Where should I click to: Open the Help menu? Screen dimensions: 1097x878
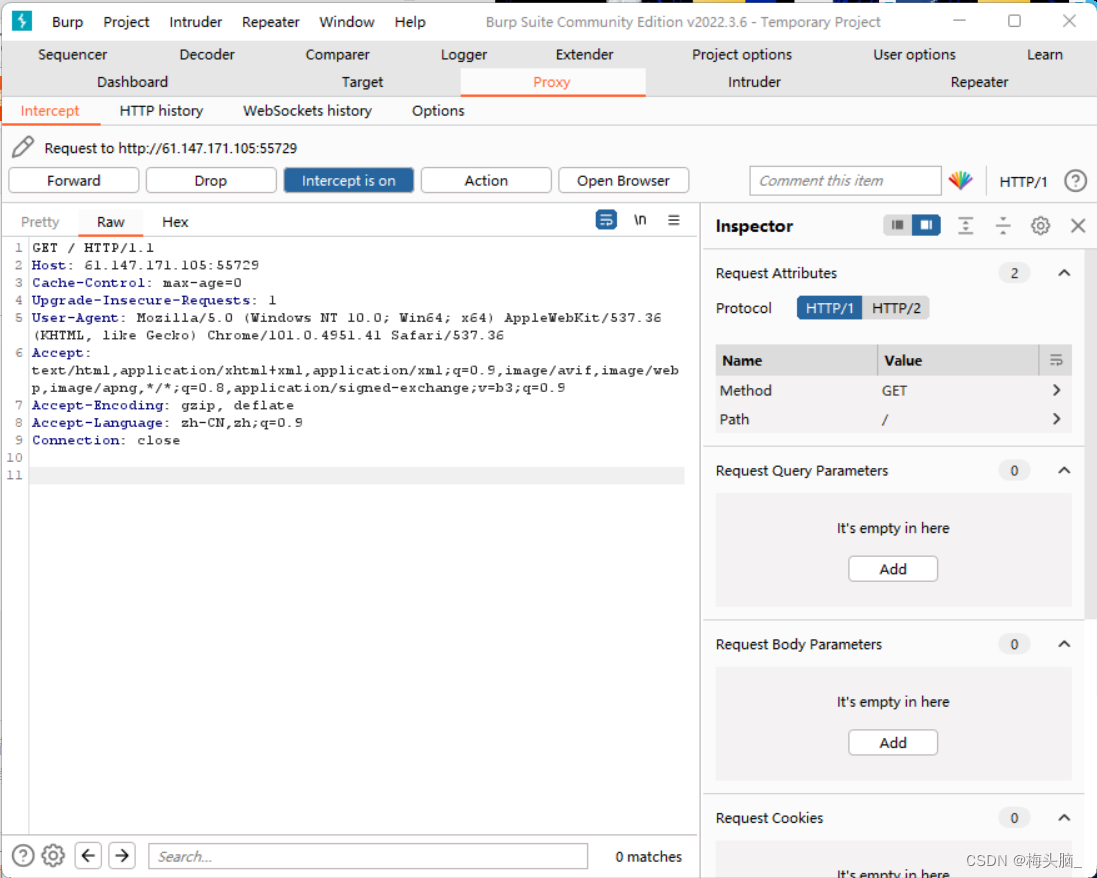click(x=410, y=22)
